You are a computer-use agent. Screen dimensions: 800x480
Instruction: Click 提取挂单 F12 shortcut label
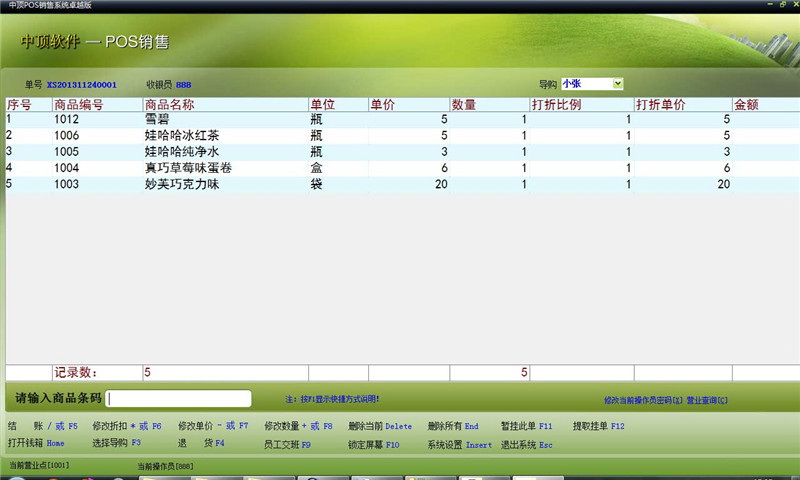pos(598,426)
